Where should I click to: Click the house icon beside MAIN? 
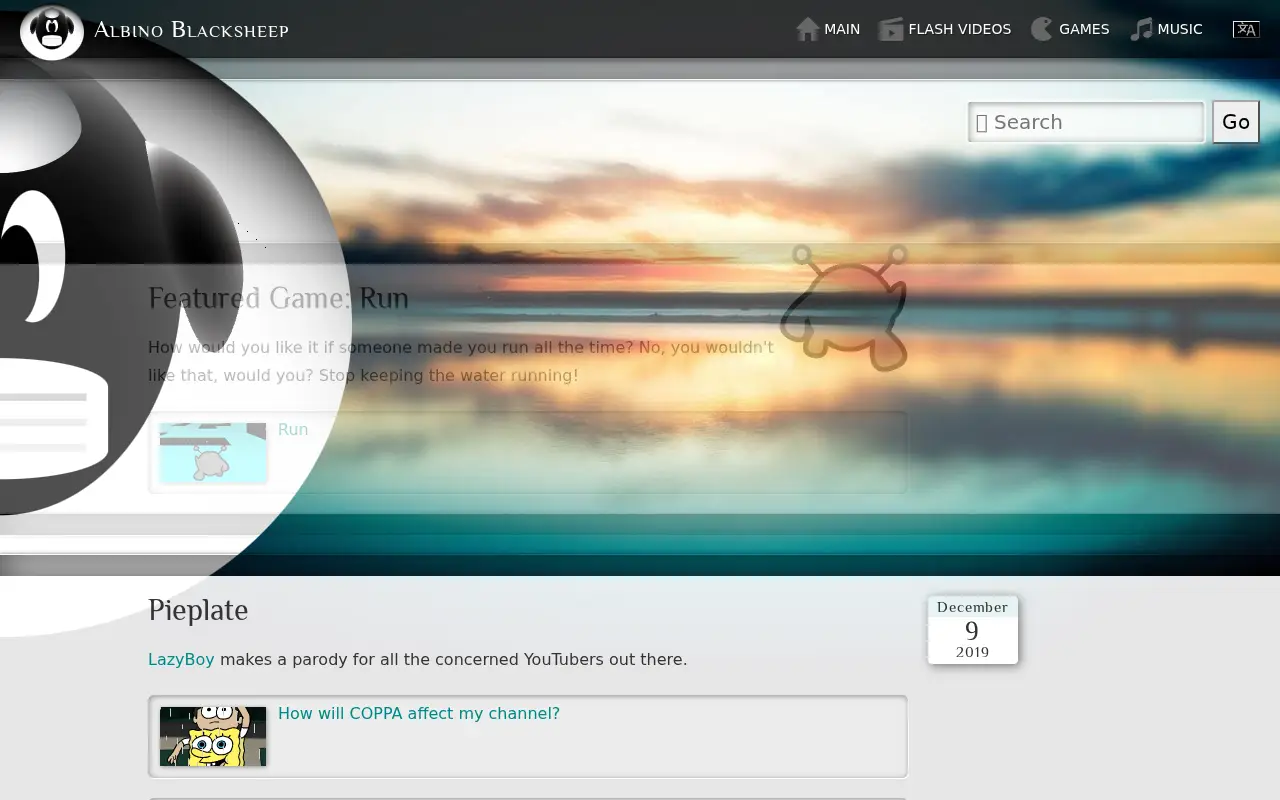tap(808, 29)
